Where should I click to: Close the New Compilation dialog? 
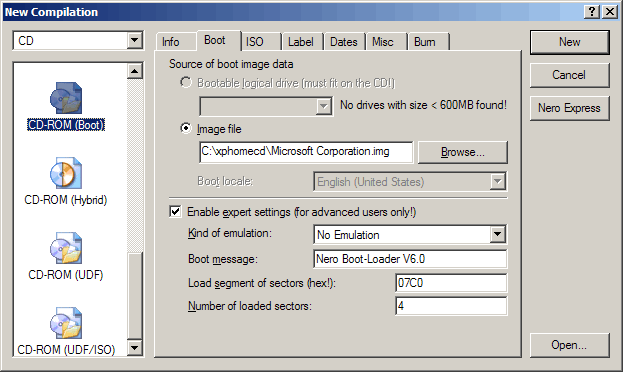609,12
